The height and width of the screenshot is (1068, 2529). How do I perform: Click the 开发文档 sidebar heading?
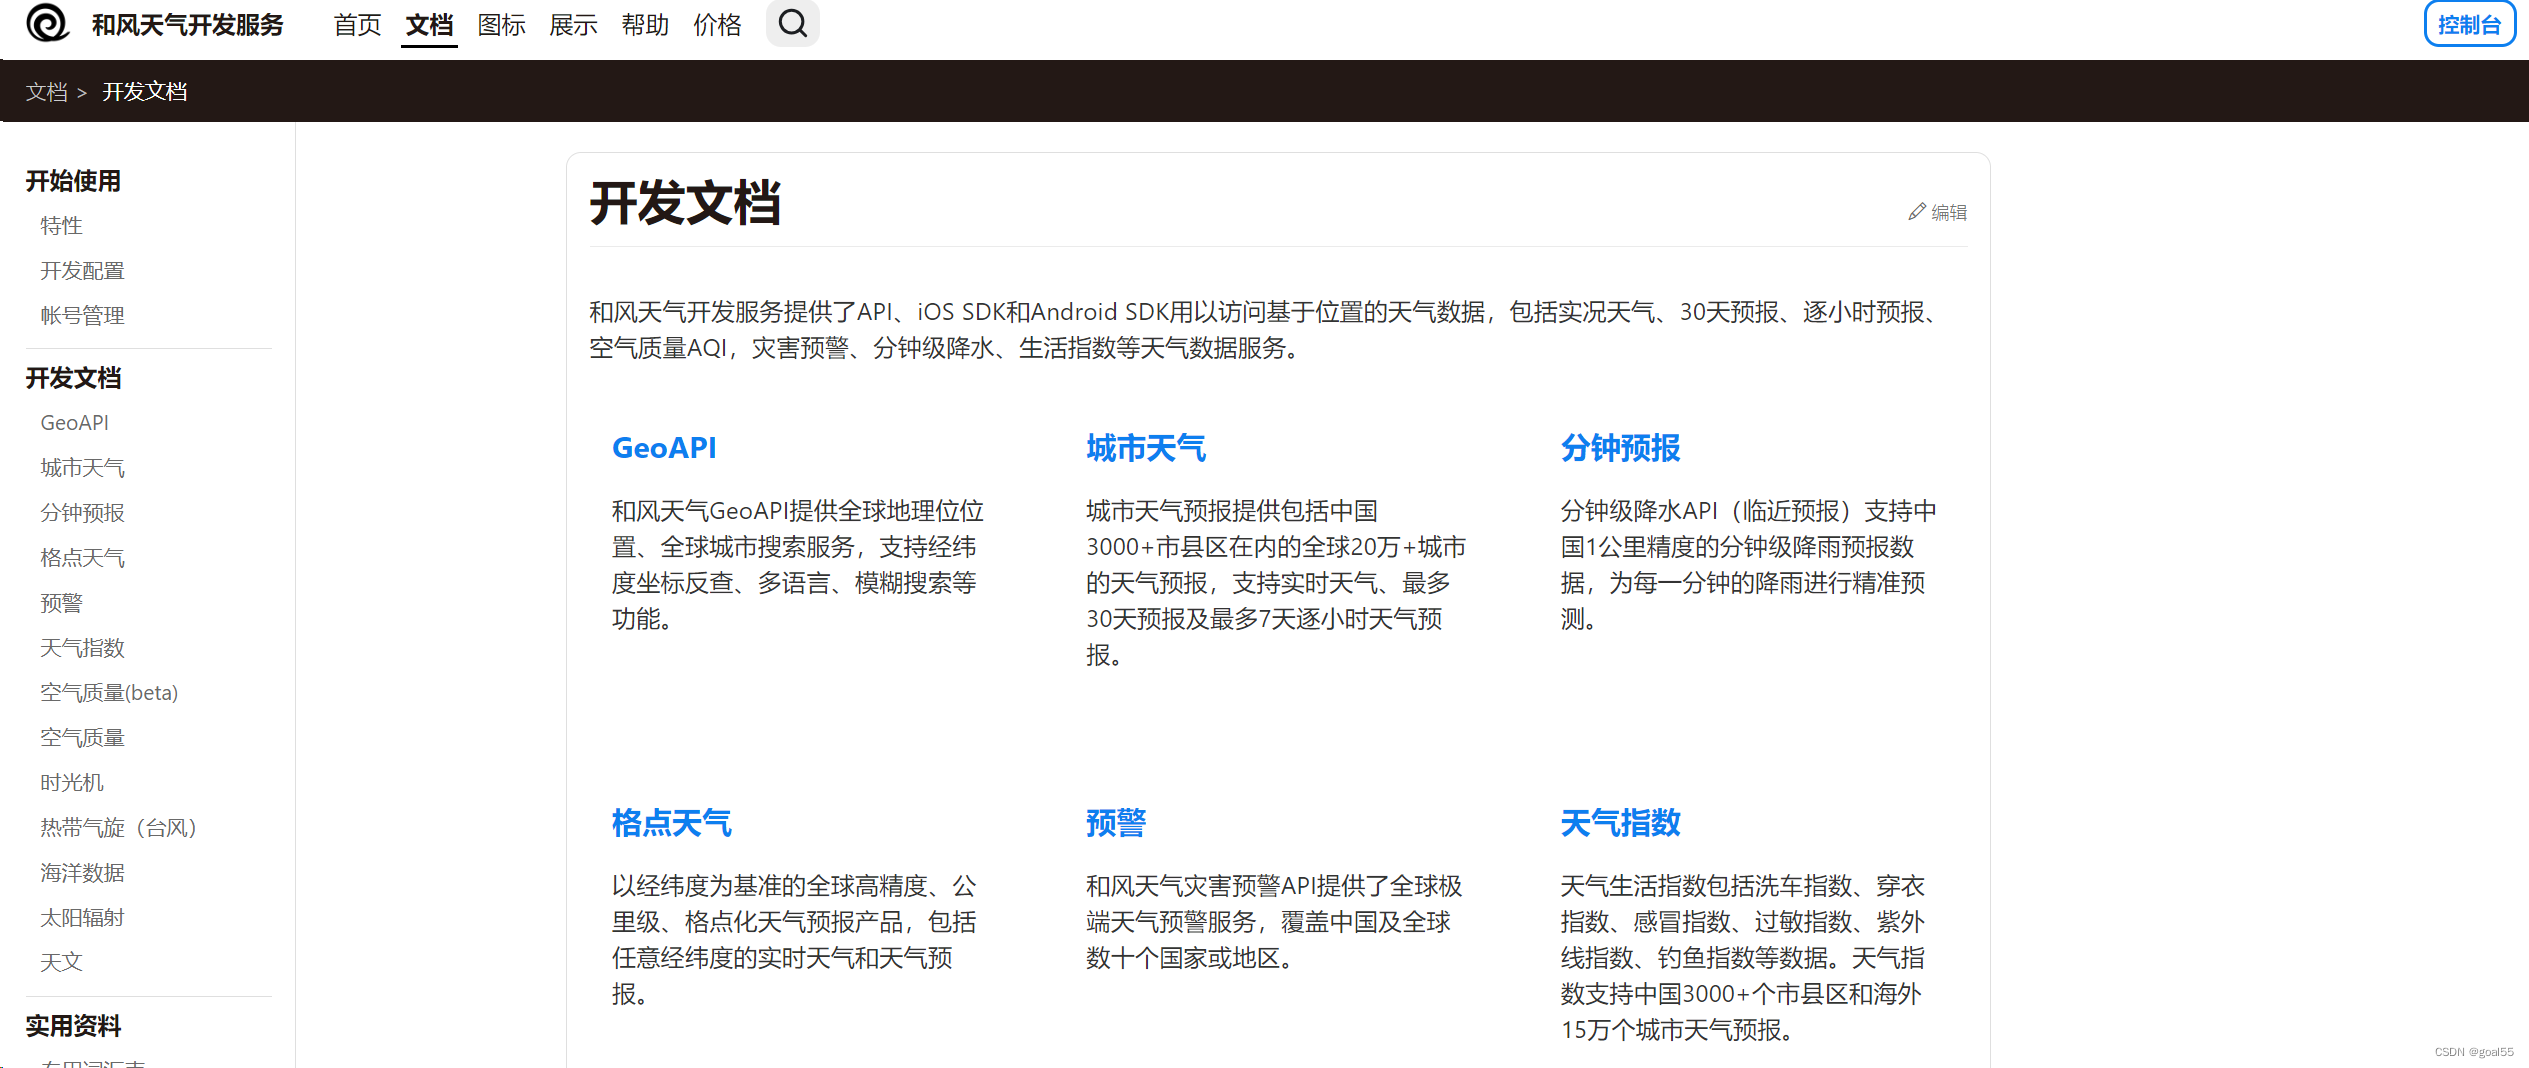pos(73,378)
